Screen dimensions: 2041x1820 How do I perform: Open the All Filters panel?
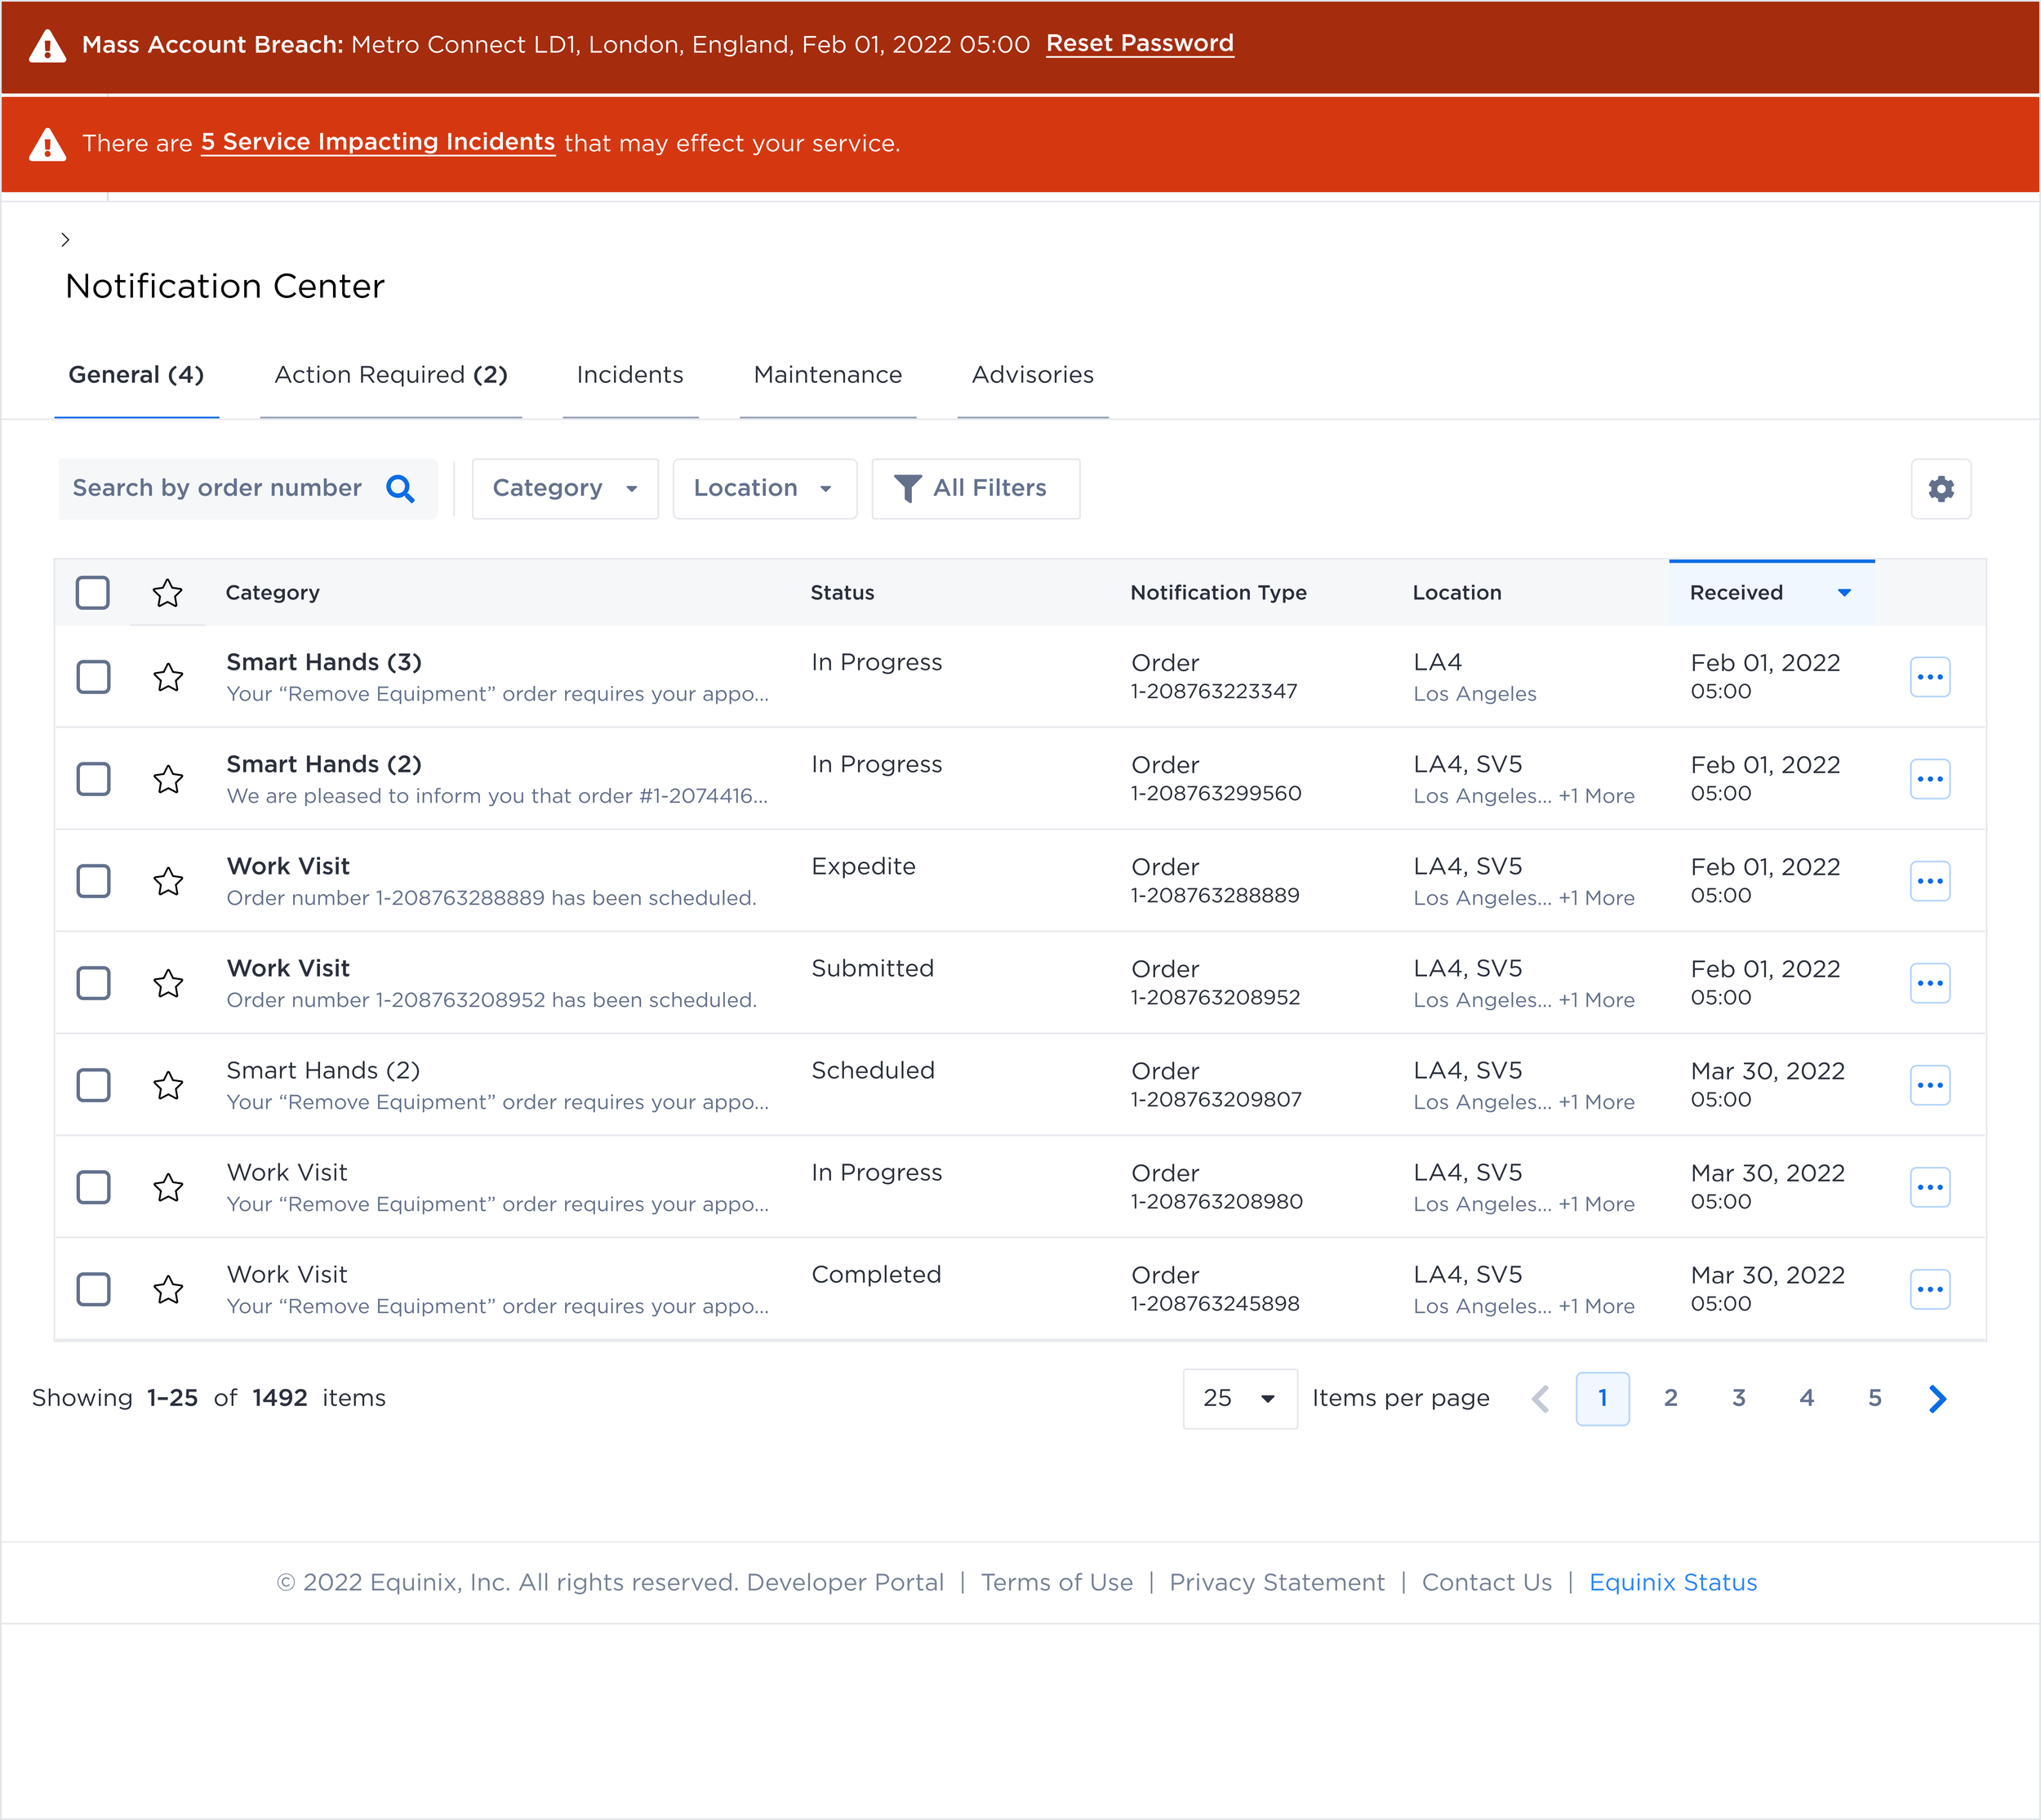tap(975, 489)
